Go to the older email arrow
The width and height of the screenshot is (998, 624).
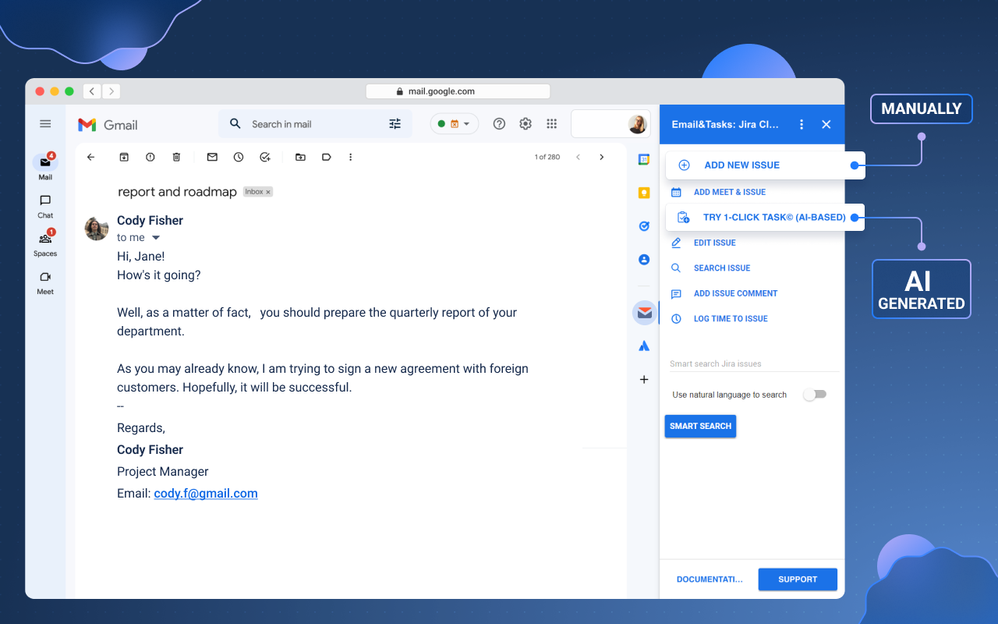click(x=601, y=157)
